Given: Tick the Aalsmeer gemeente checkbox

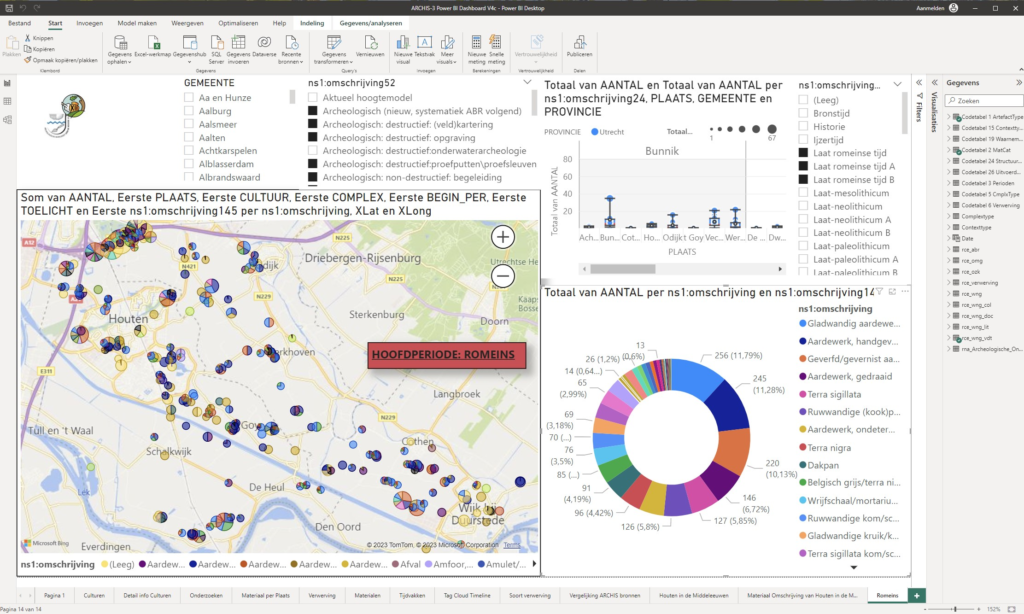Looking at the screenshot, I should [190, 124].
